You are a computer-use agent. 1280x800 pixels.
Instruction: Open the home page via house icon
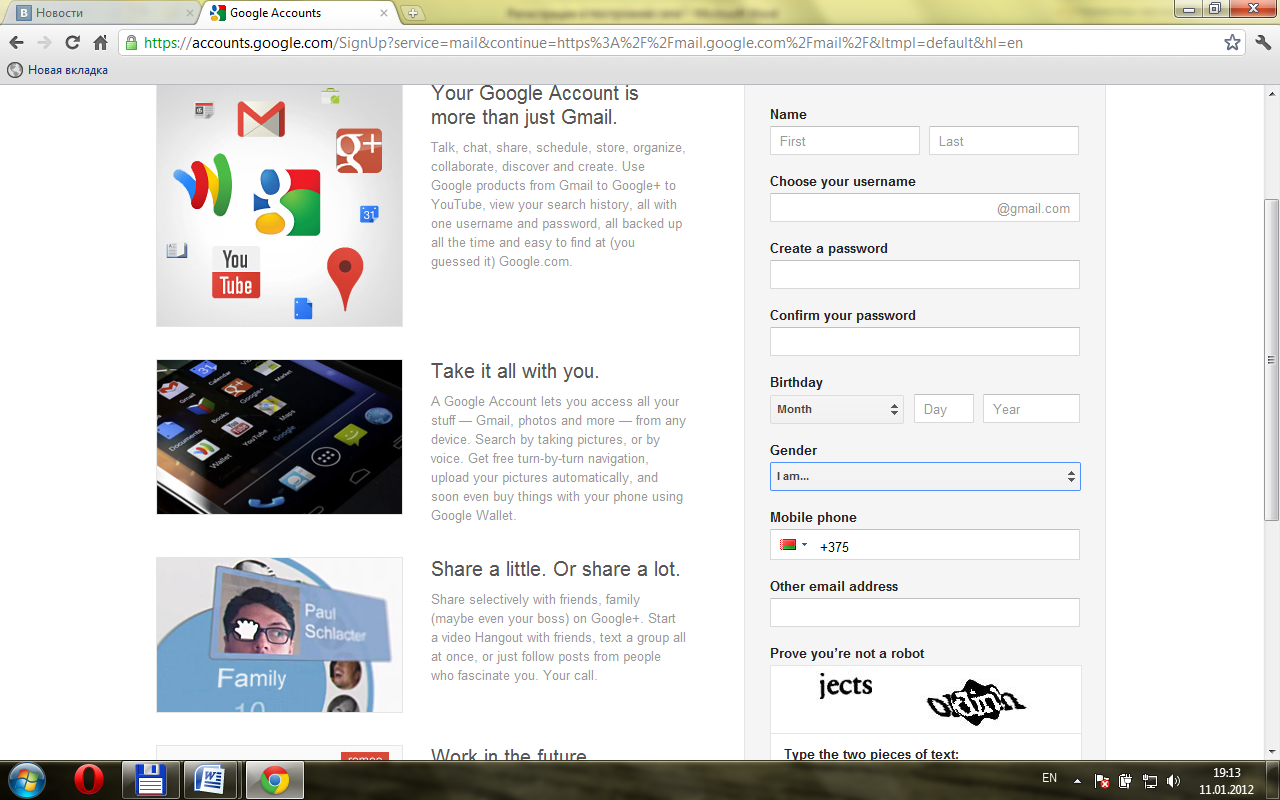point(100,43)
